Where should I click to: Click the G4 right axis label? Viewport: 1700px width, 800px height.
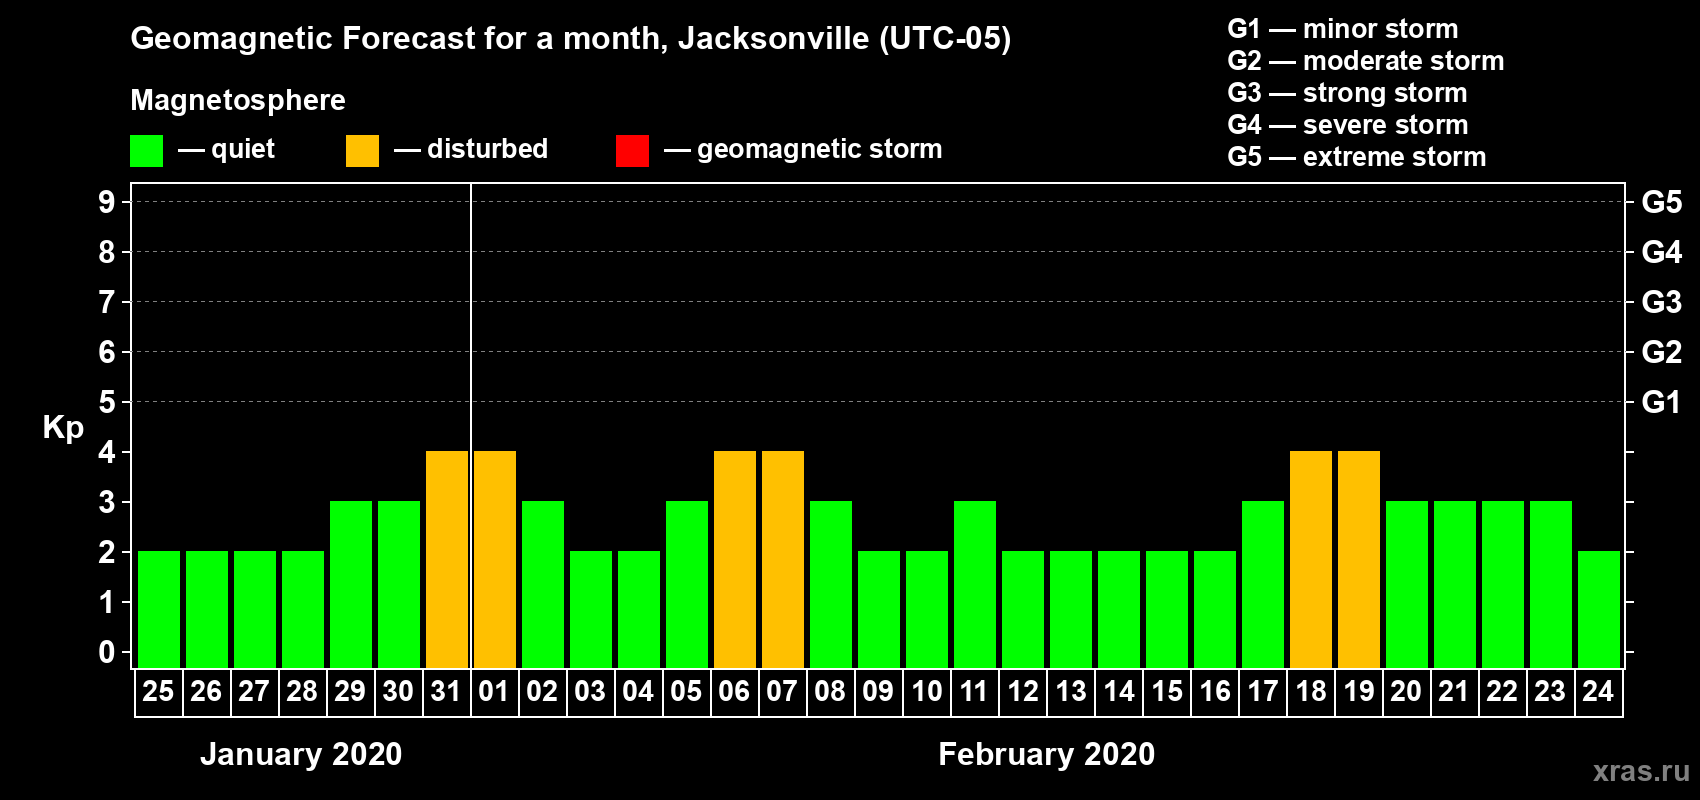point(1662,252)
